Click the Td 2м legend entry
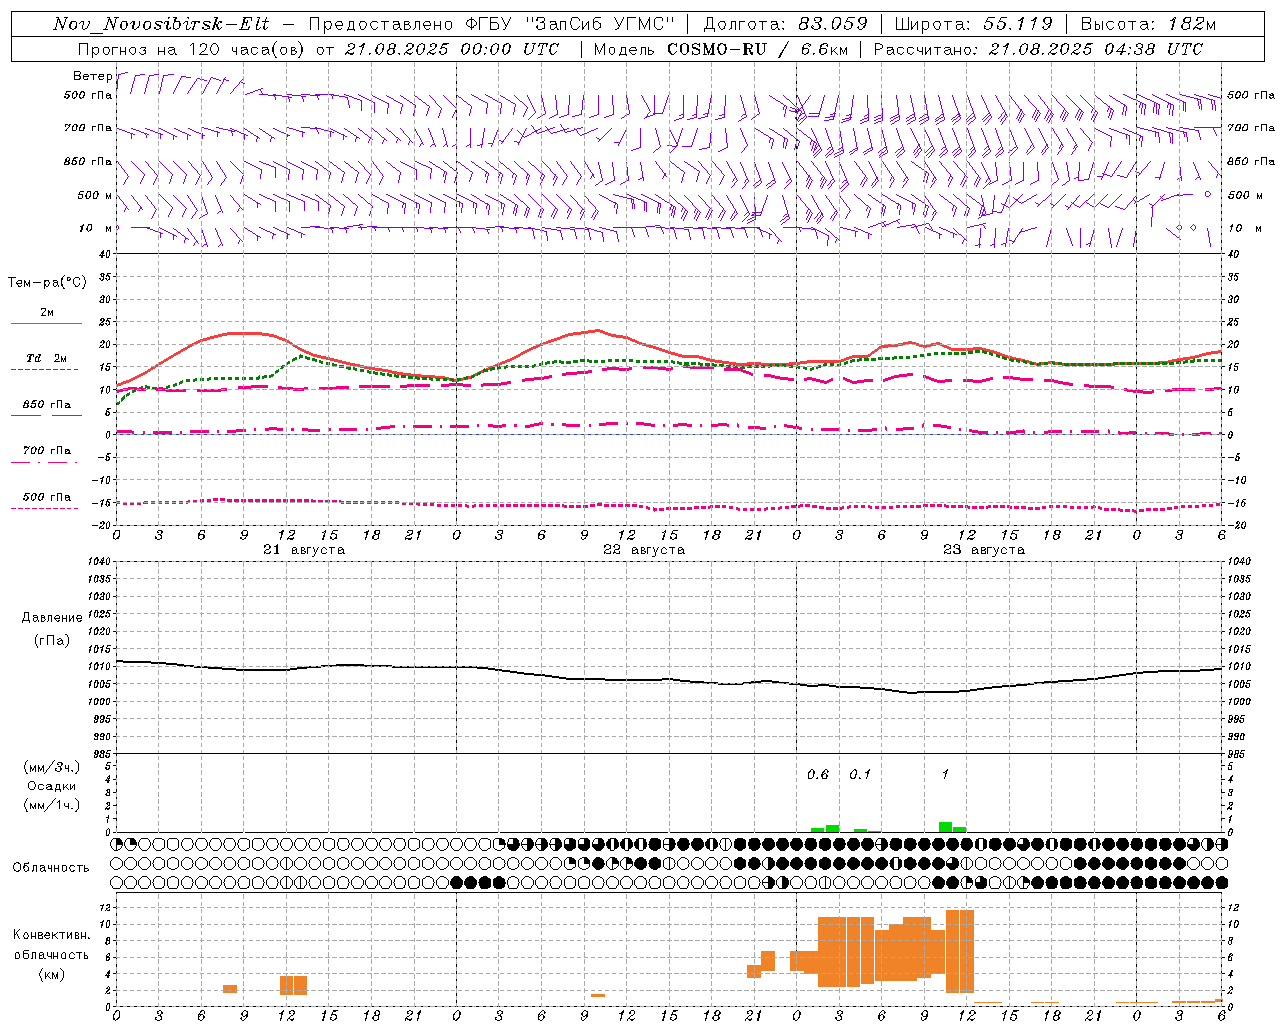 (x=47, y=358)
